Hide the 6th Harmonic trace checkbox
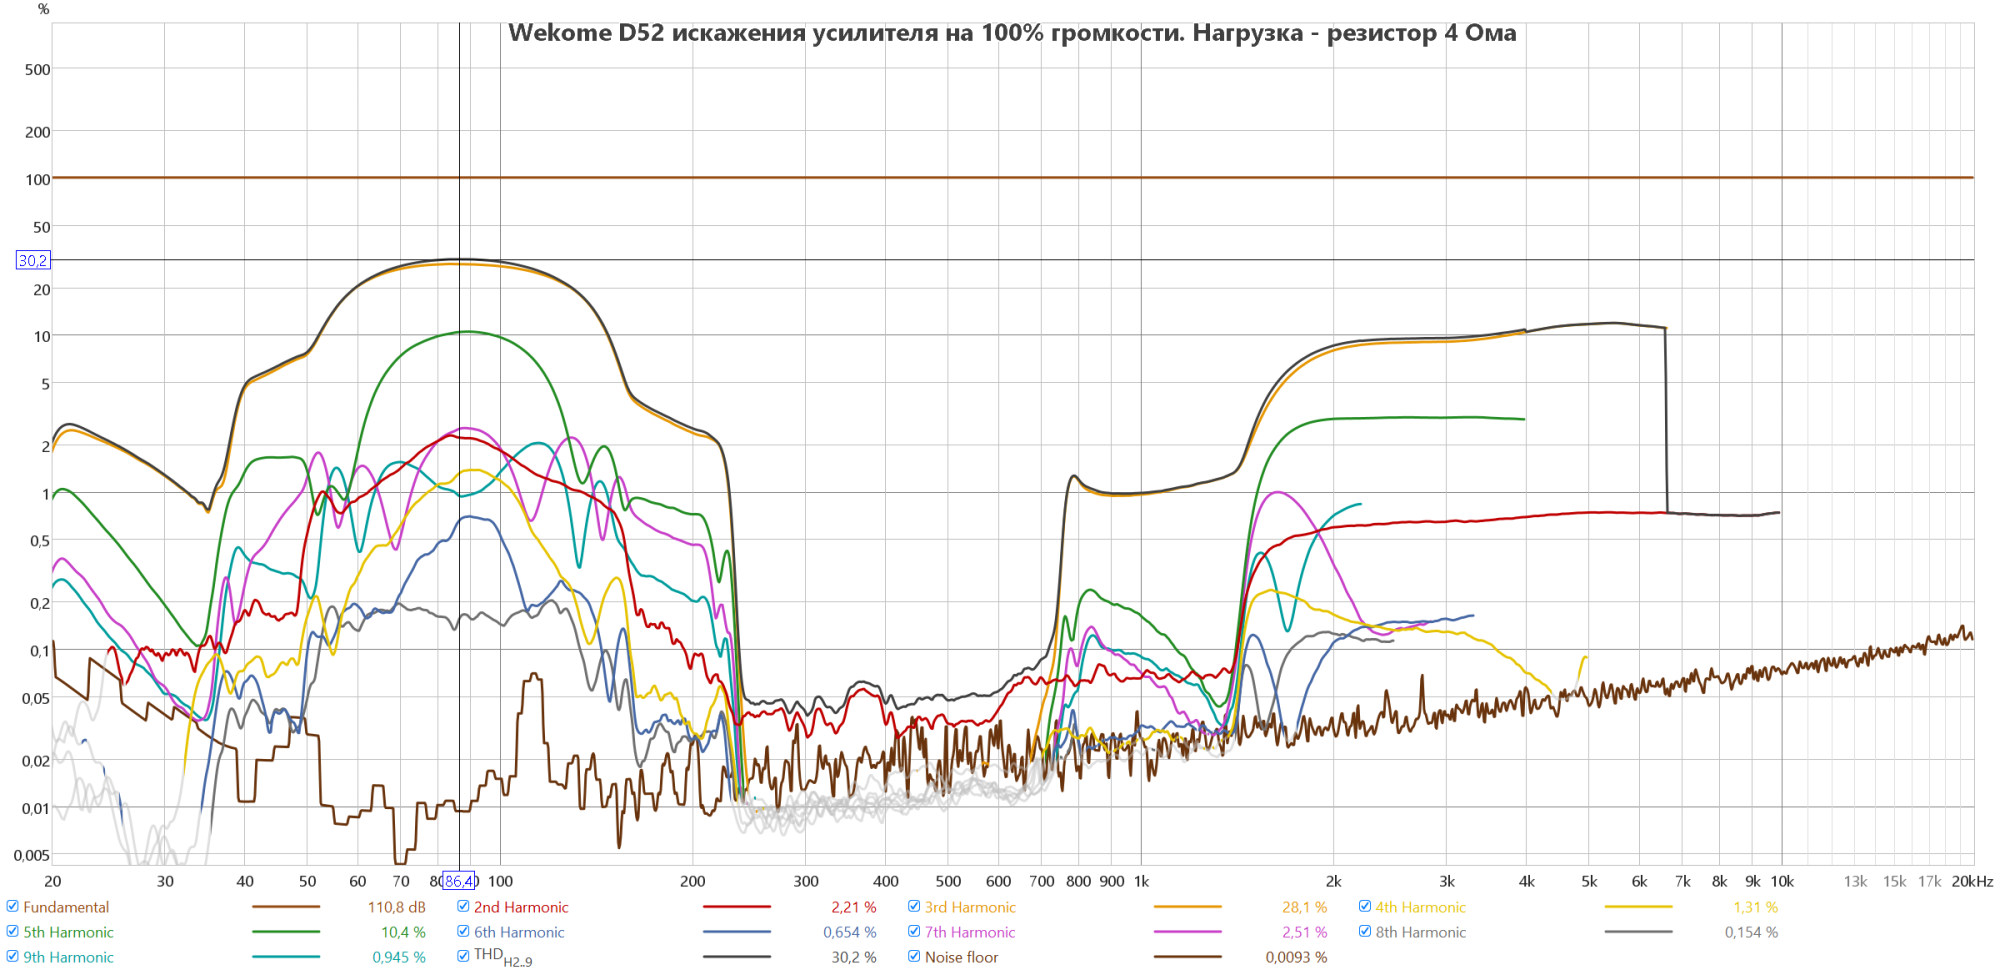Viewport: 2000px width, 970px height. [x=464, y=931]
